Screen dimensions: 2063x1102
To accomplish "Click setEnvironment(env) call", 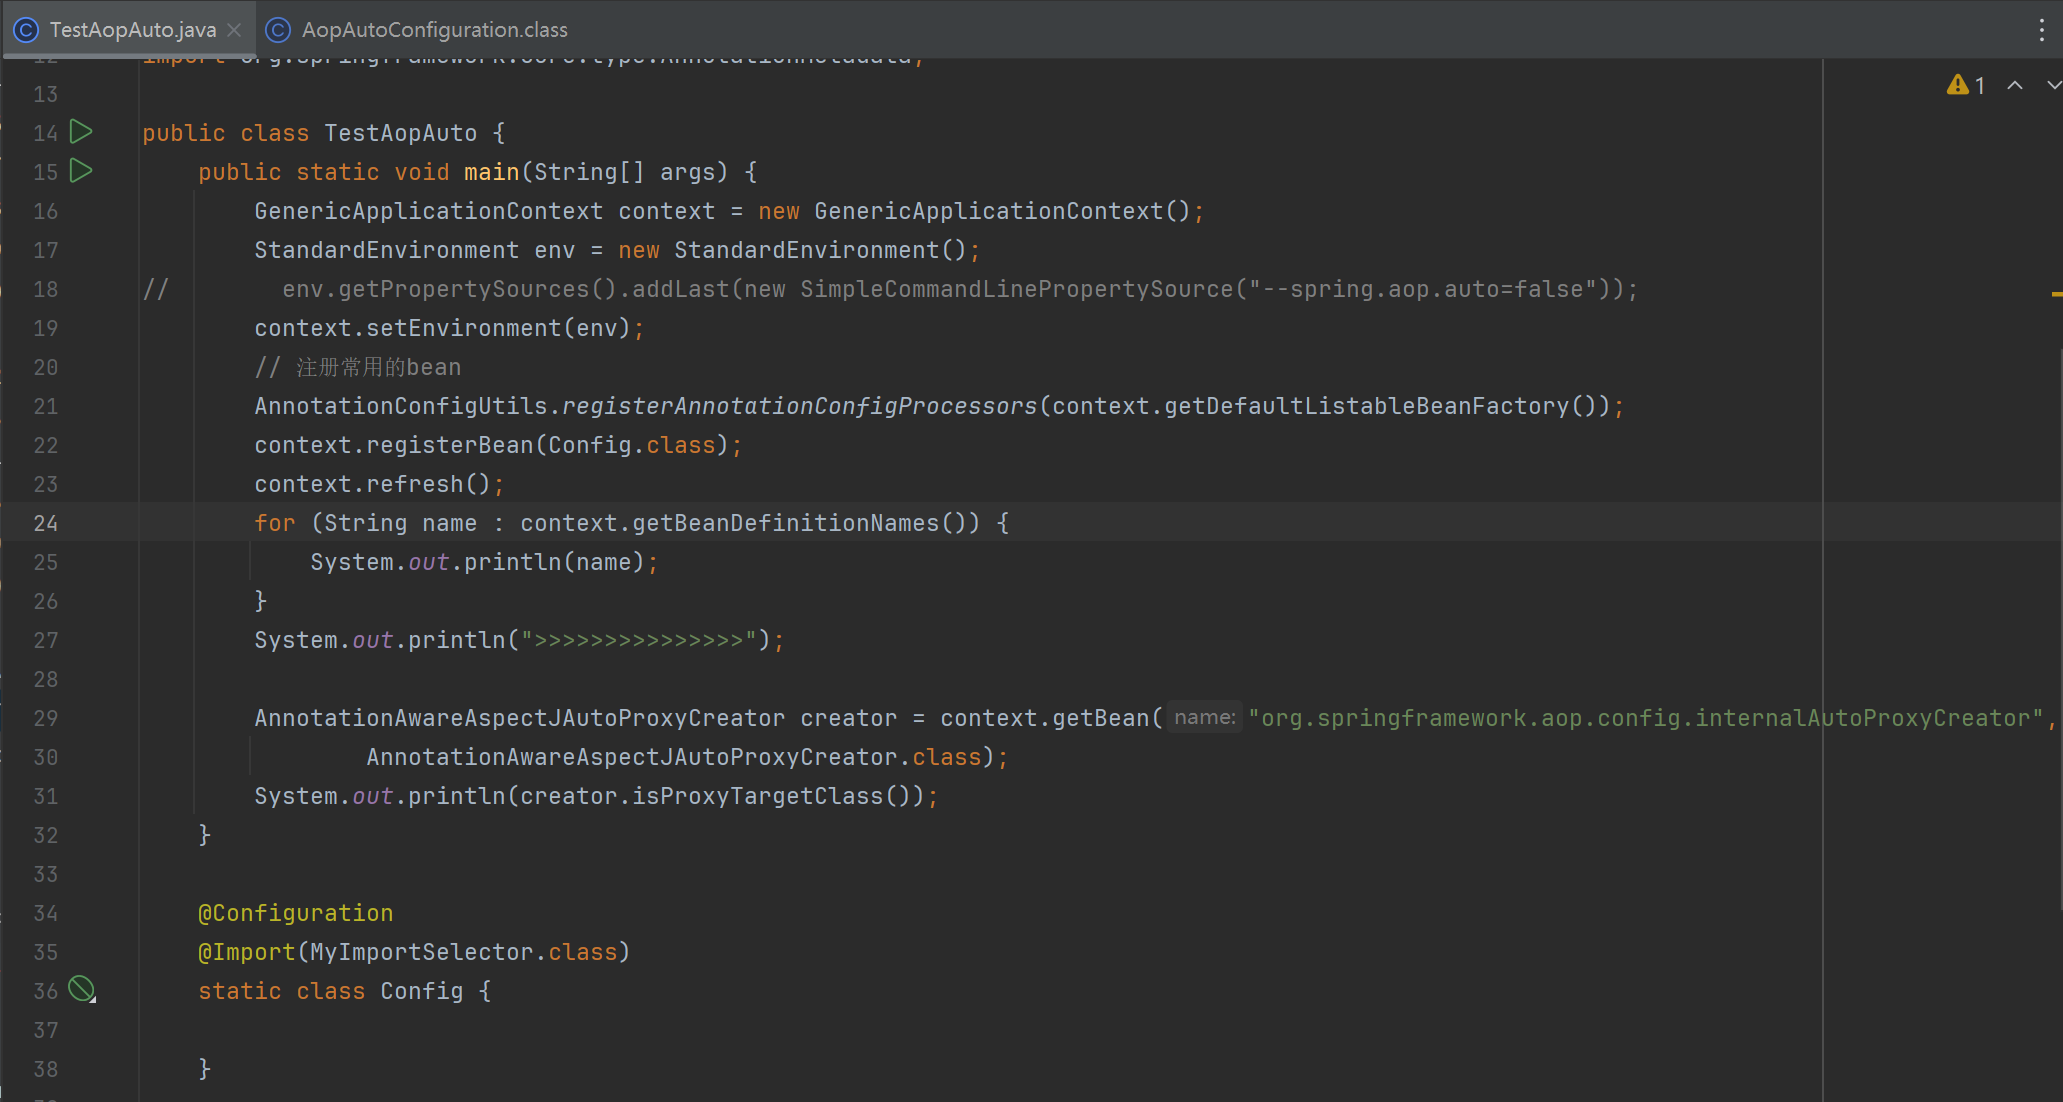I will pyautogui.click(x=498, y=328).
